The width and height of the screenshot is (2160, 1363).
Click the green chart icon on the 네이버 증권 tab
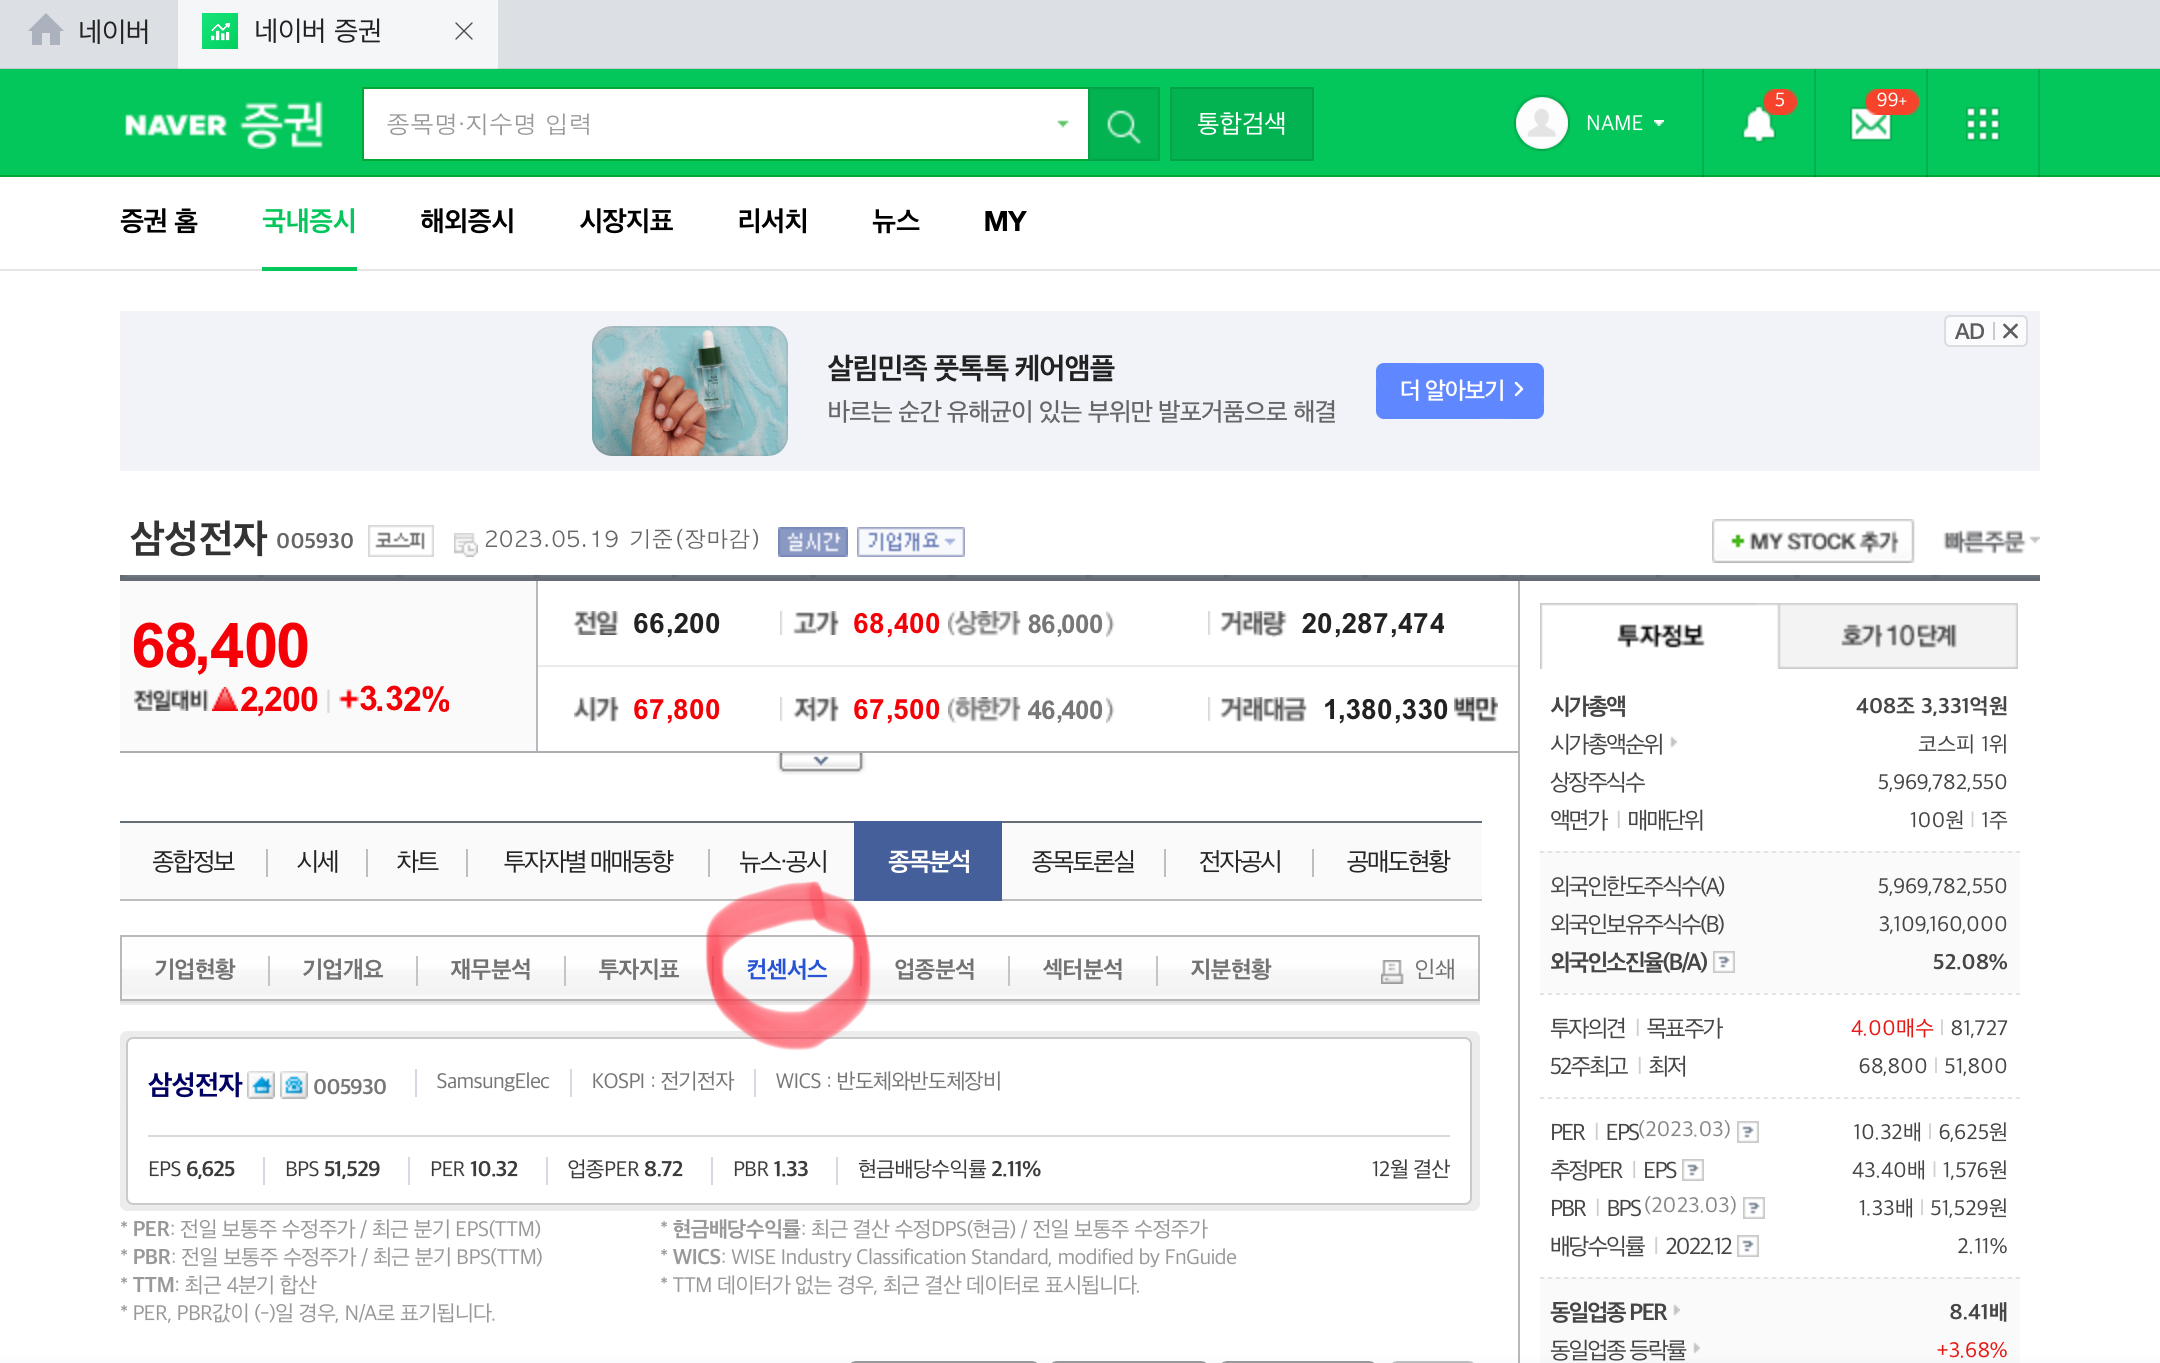(220, 31)
